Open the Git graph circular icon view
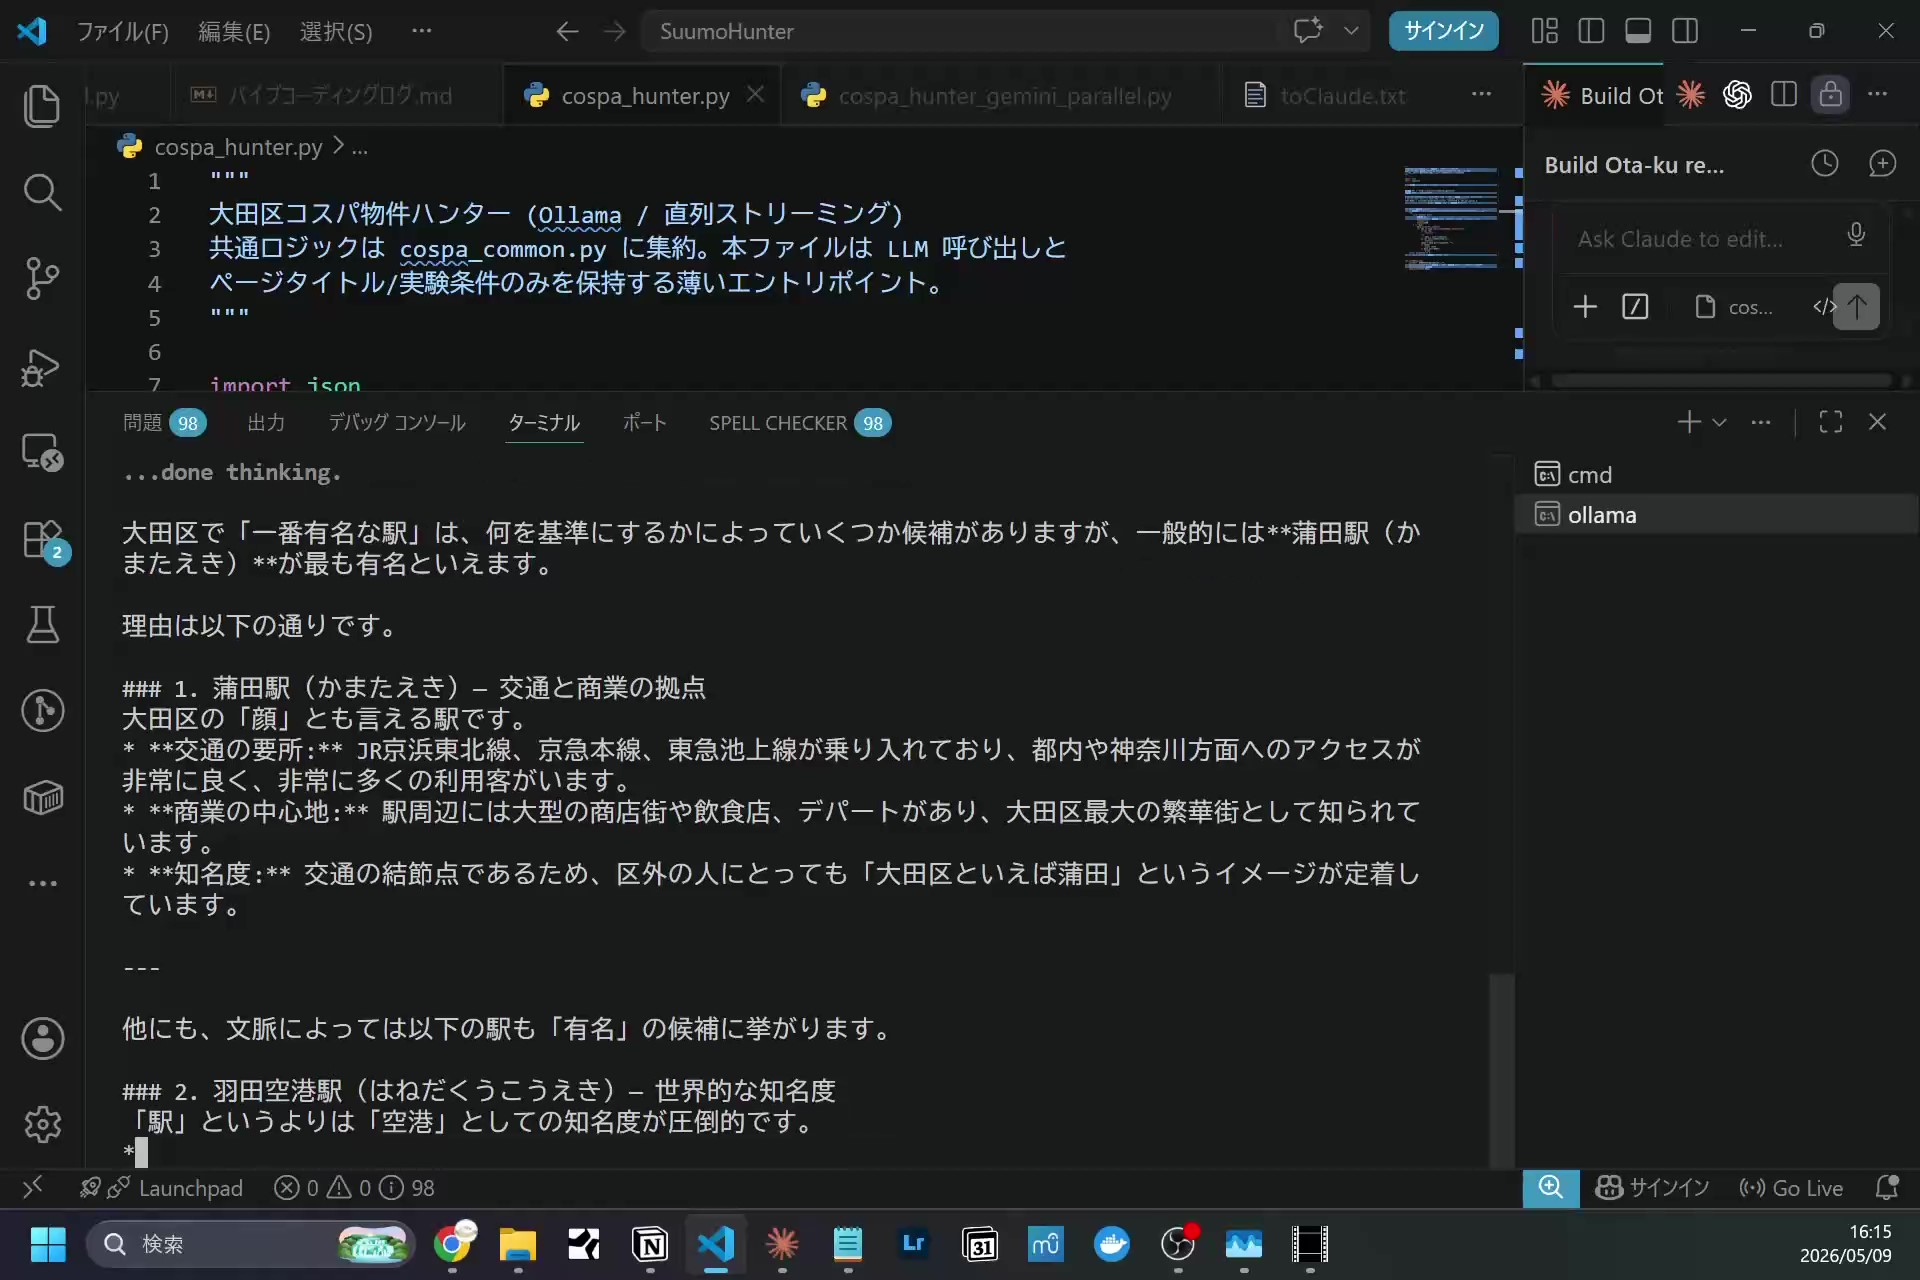The image size is (1920, 1280). (42, 711)
